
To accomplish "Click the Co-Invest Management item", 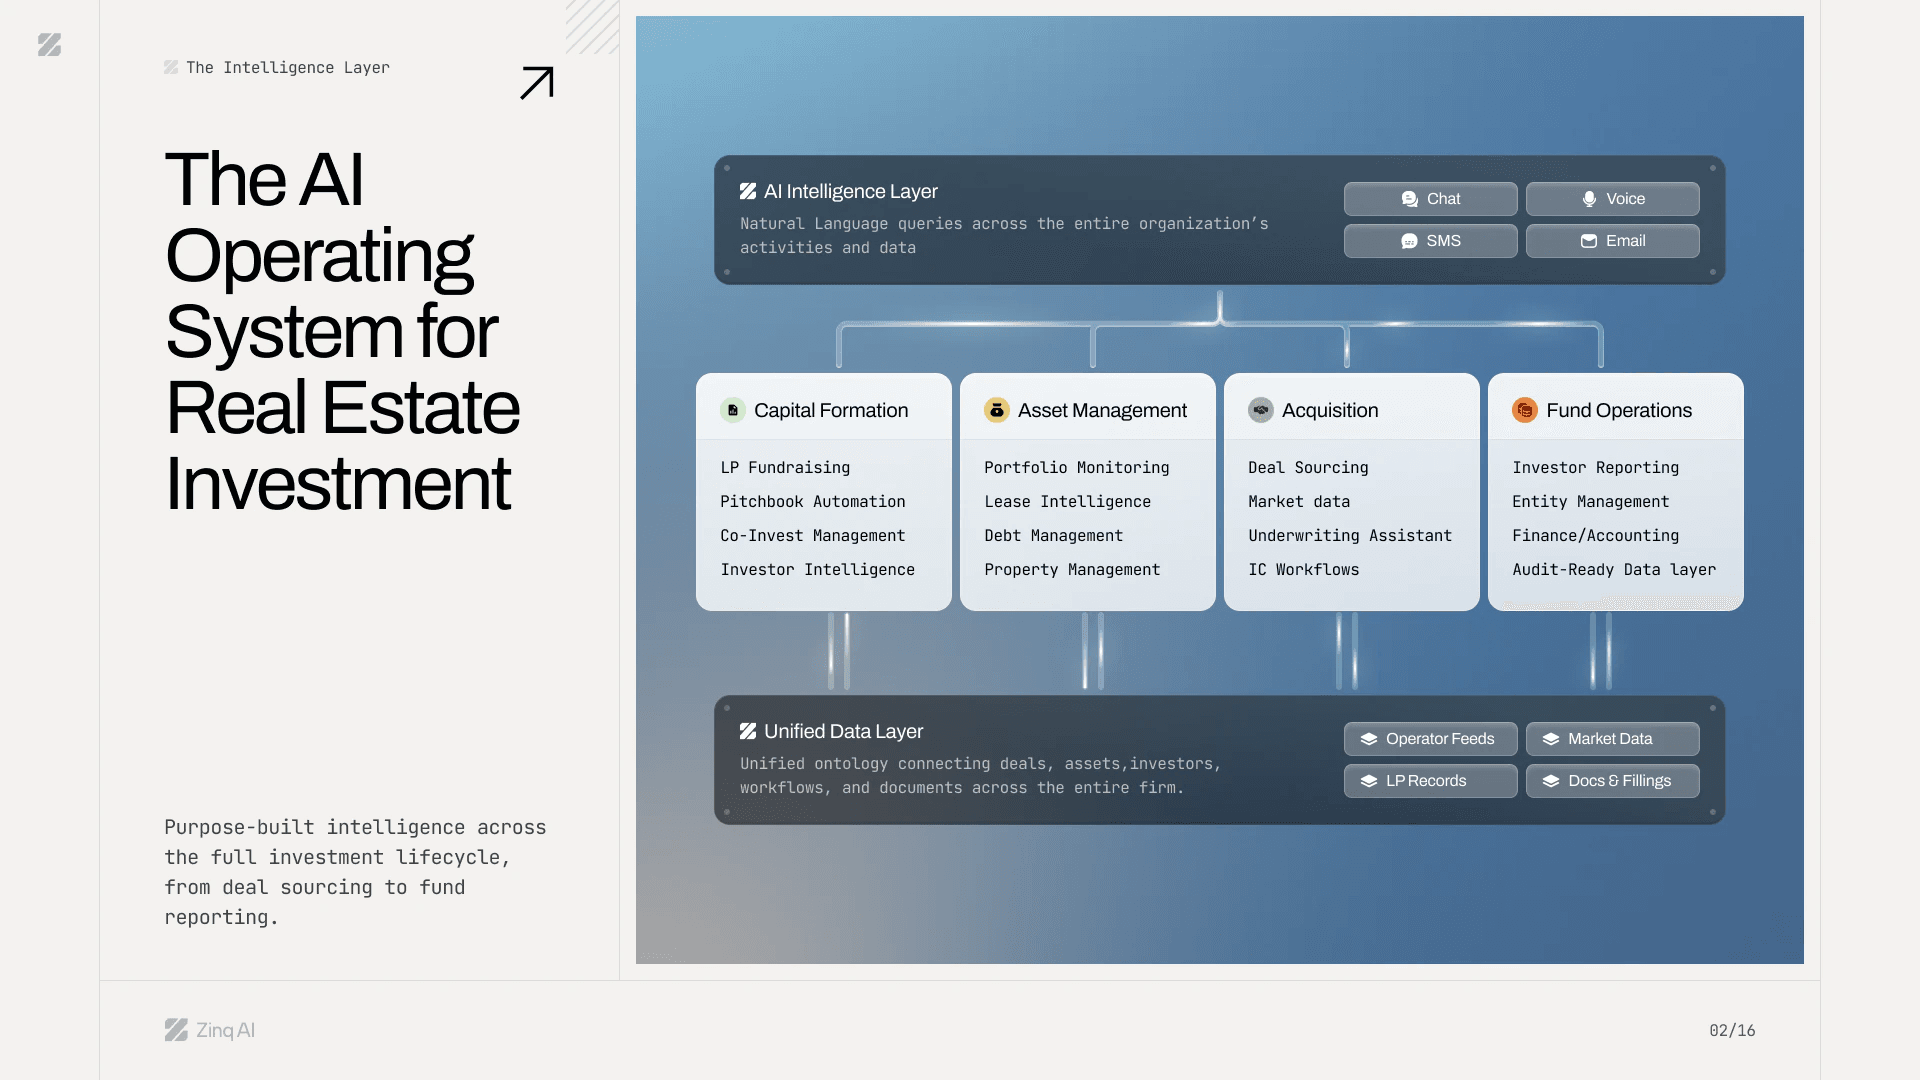I will [x=813, y=536].
